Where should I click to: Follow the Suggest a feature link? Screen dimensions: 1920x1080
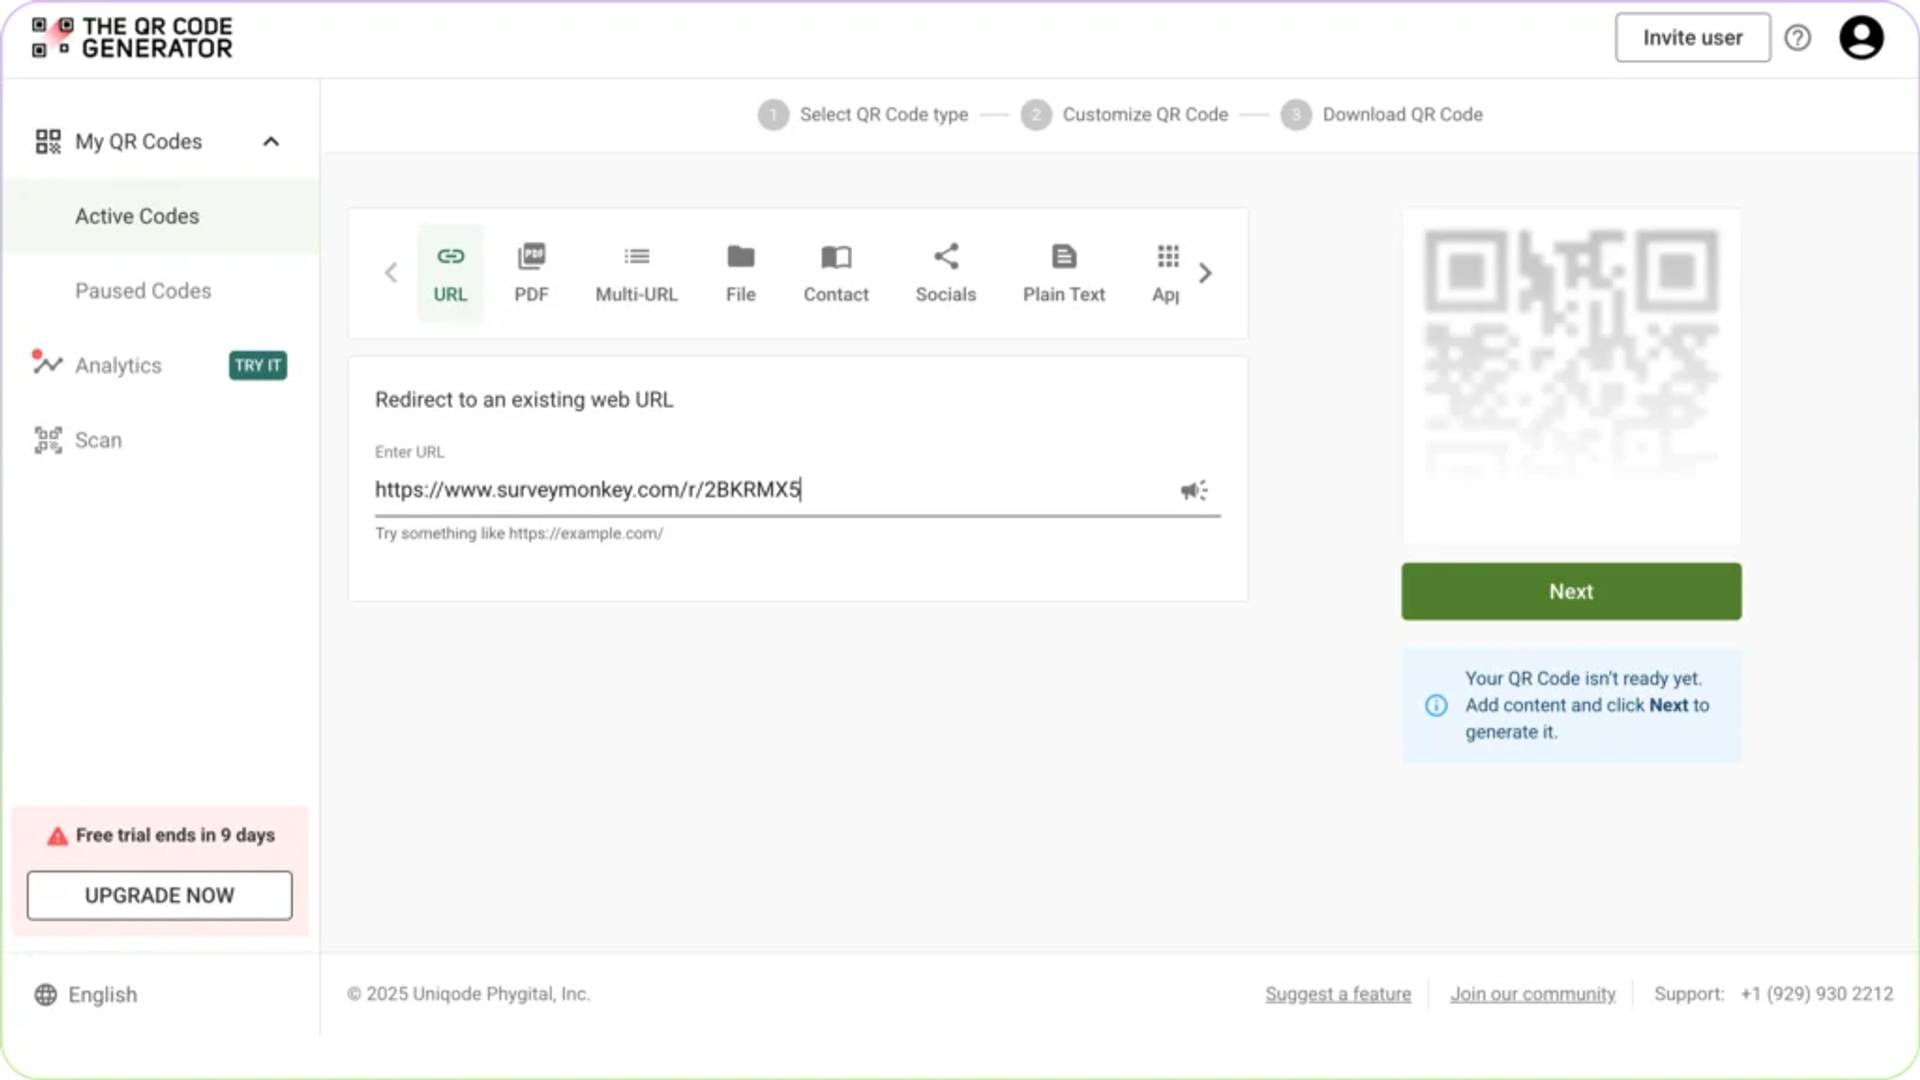point(1338,994)
